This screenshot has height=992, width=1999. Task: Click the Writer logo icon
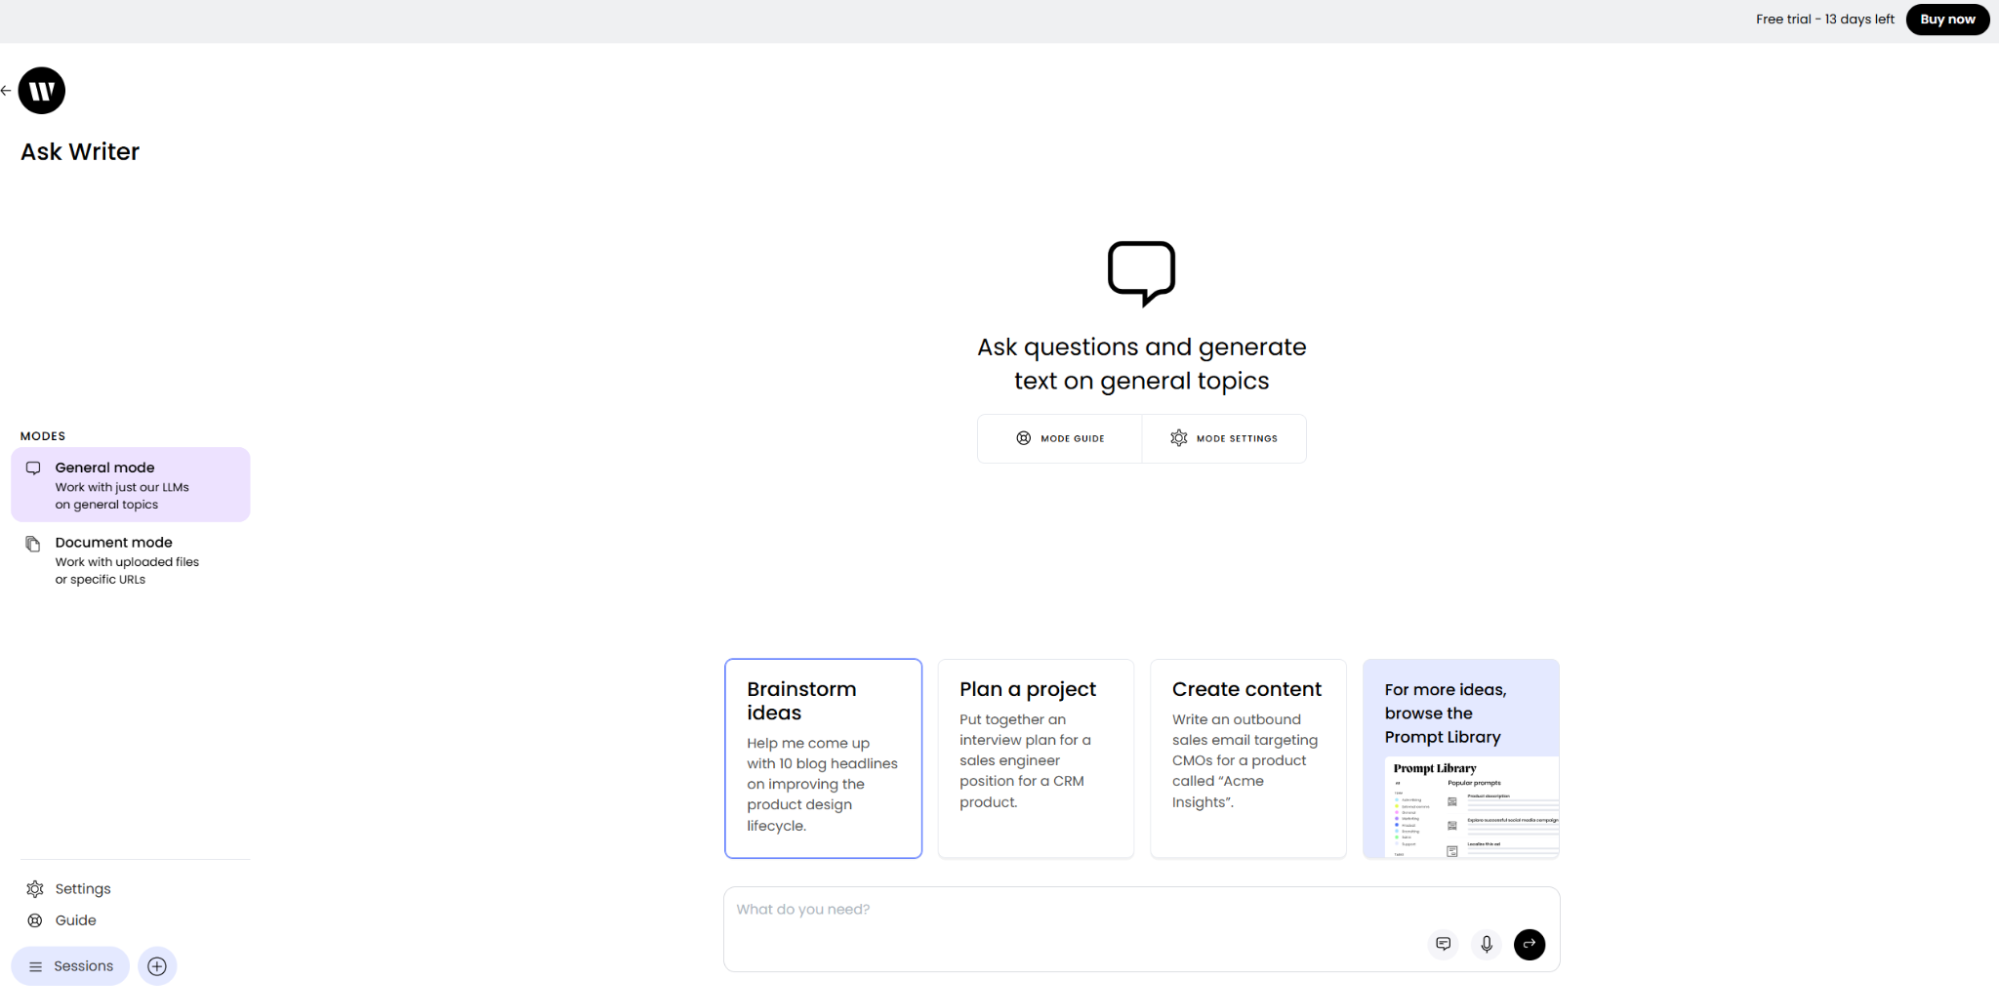tap(42, 91)
